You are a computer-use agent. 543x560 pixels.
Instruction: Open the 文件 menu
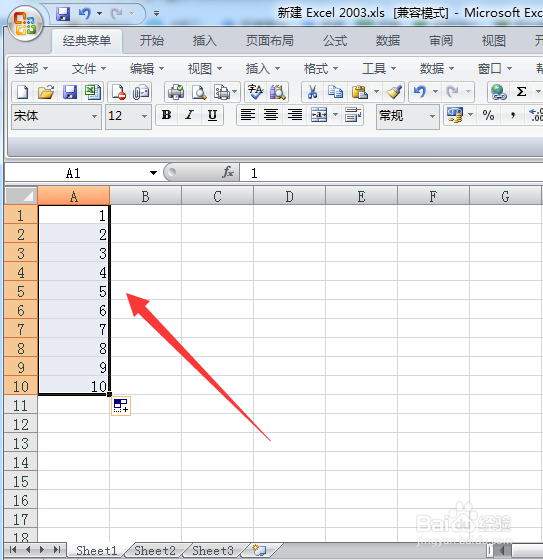[89, 68]
